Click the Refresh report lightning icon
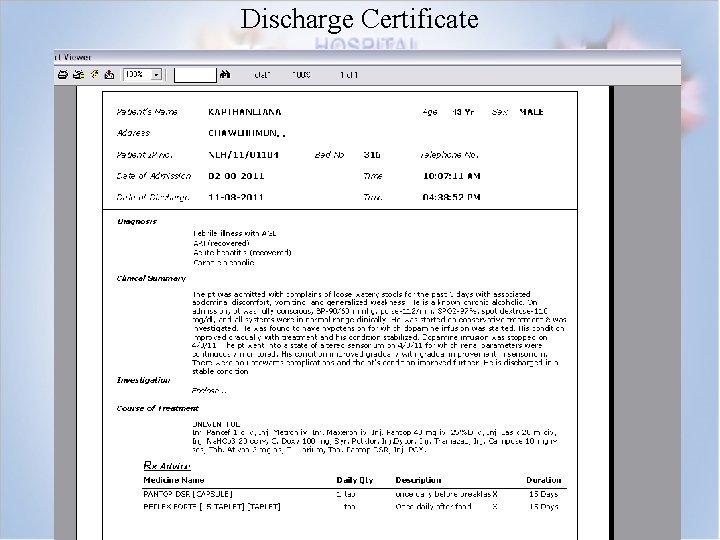Screen dimensions: 720x540 tap(94, 74)
